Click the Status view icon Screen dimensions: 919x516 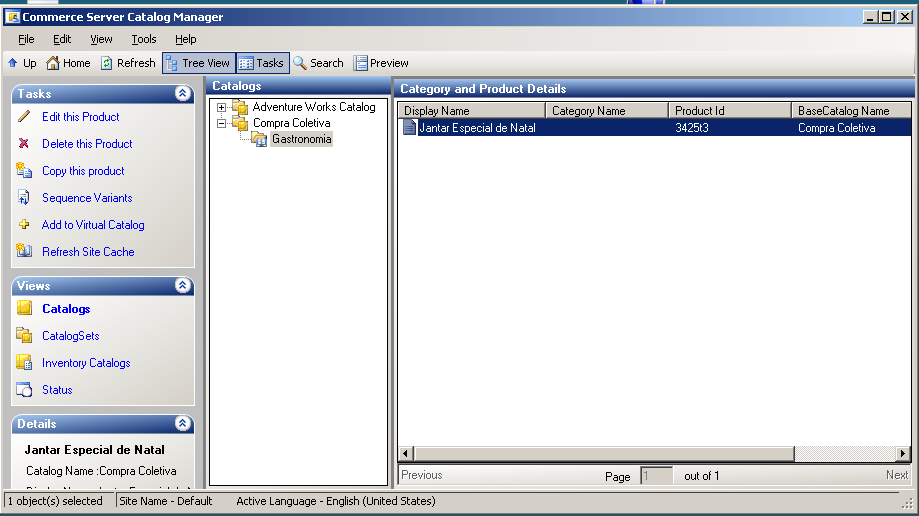[x=24, y=389]
